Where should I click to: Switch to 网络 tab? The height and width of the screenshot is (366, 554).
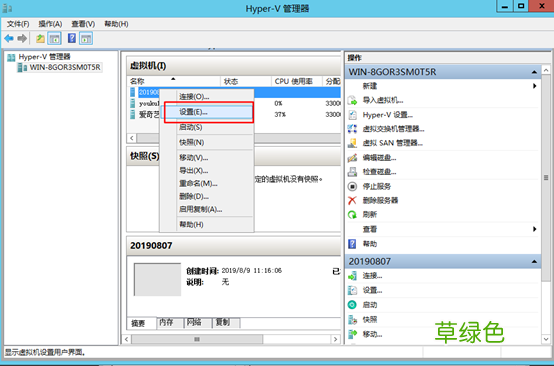click(198, 322)
